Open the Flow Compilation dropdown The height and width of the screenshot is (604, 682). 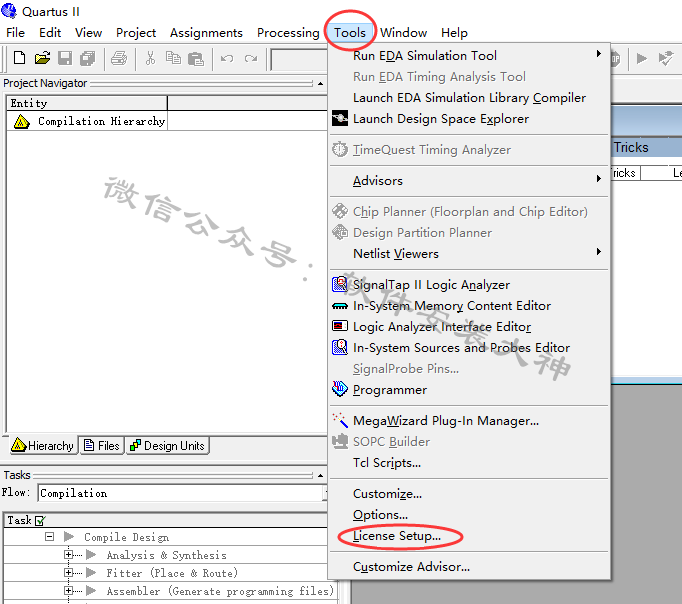coord(324,493)
